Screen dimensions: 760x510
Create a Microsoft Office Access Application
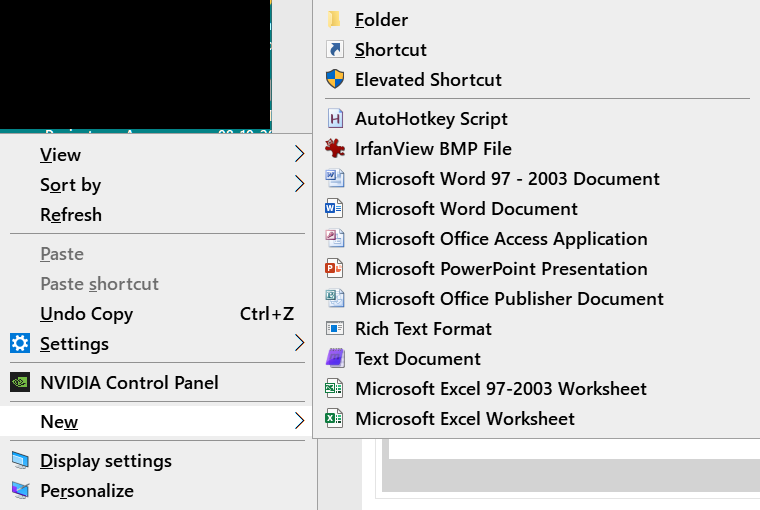537,239
